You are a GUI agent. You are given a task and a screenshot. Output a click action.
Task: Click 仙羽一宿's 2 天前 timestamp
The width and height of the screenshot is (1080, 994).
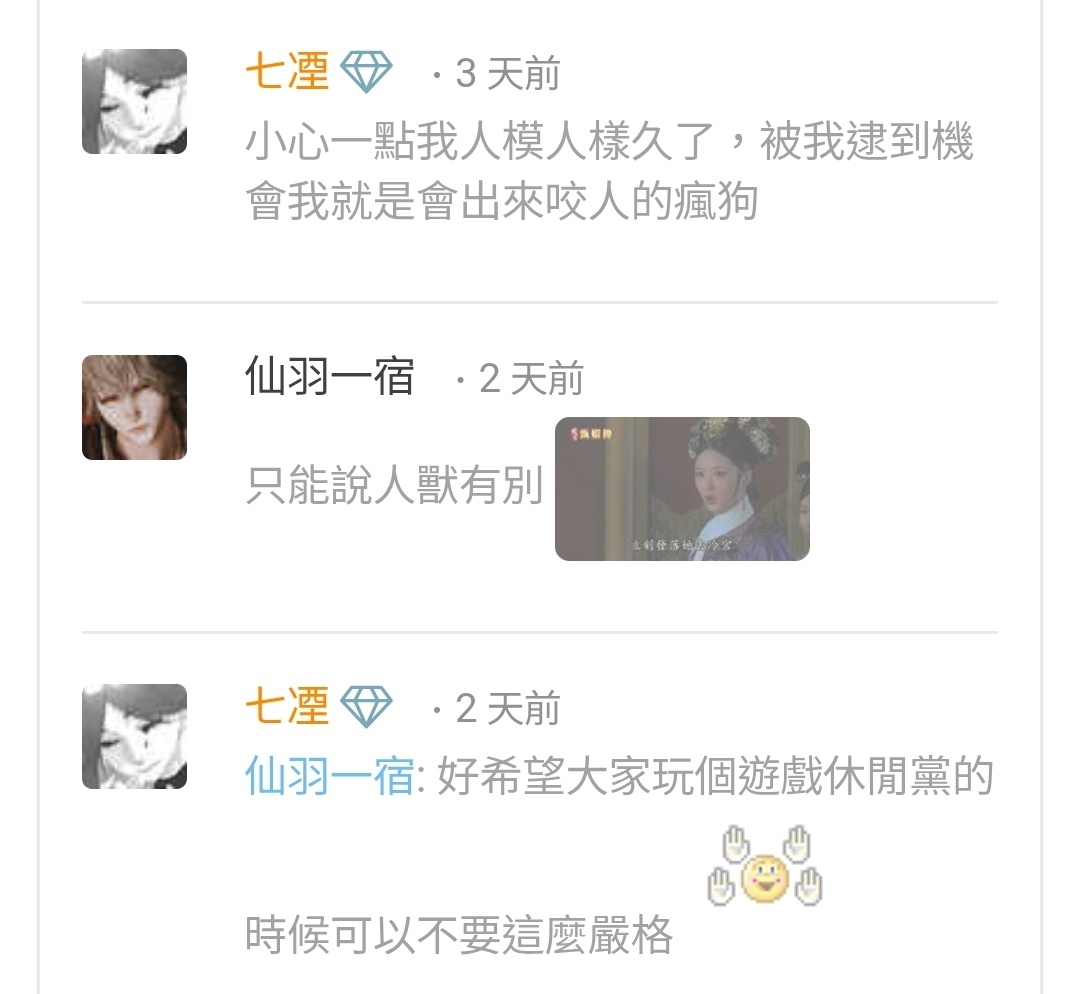point(531,378)
